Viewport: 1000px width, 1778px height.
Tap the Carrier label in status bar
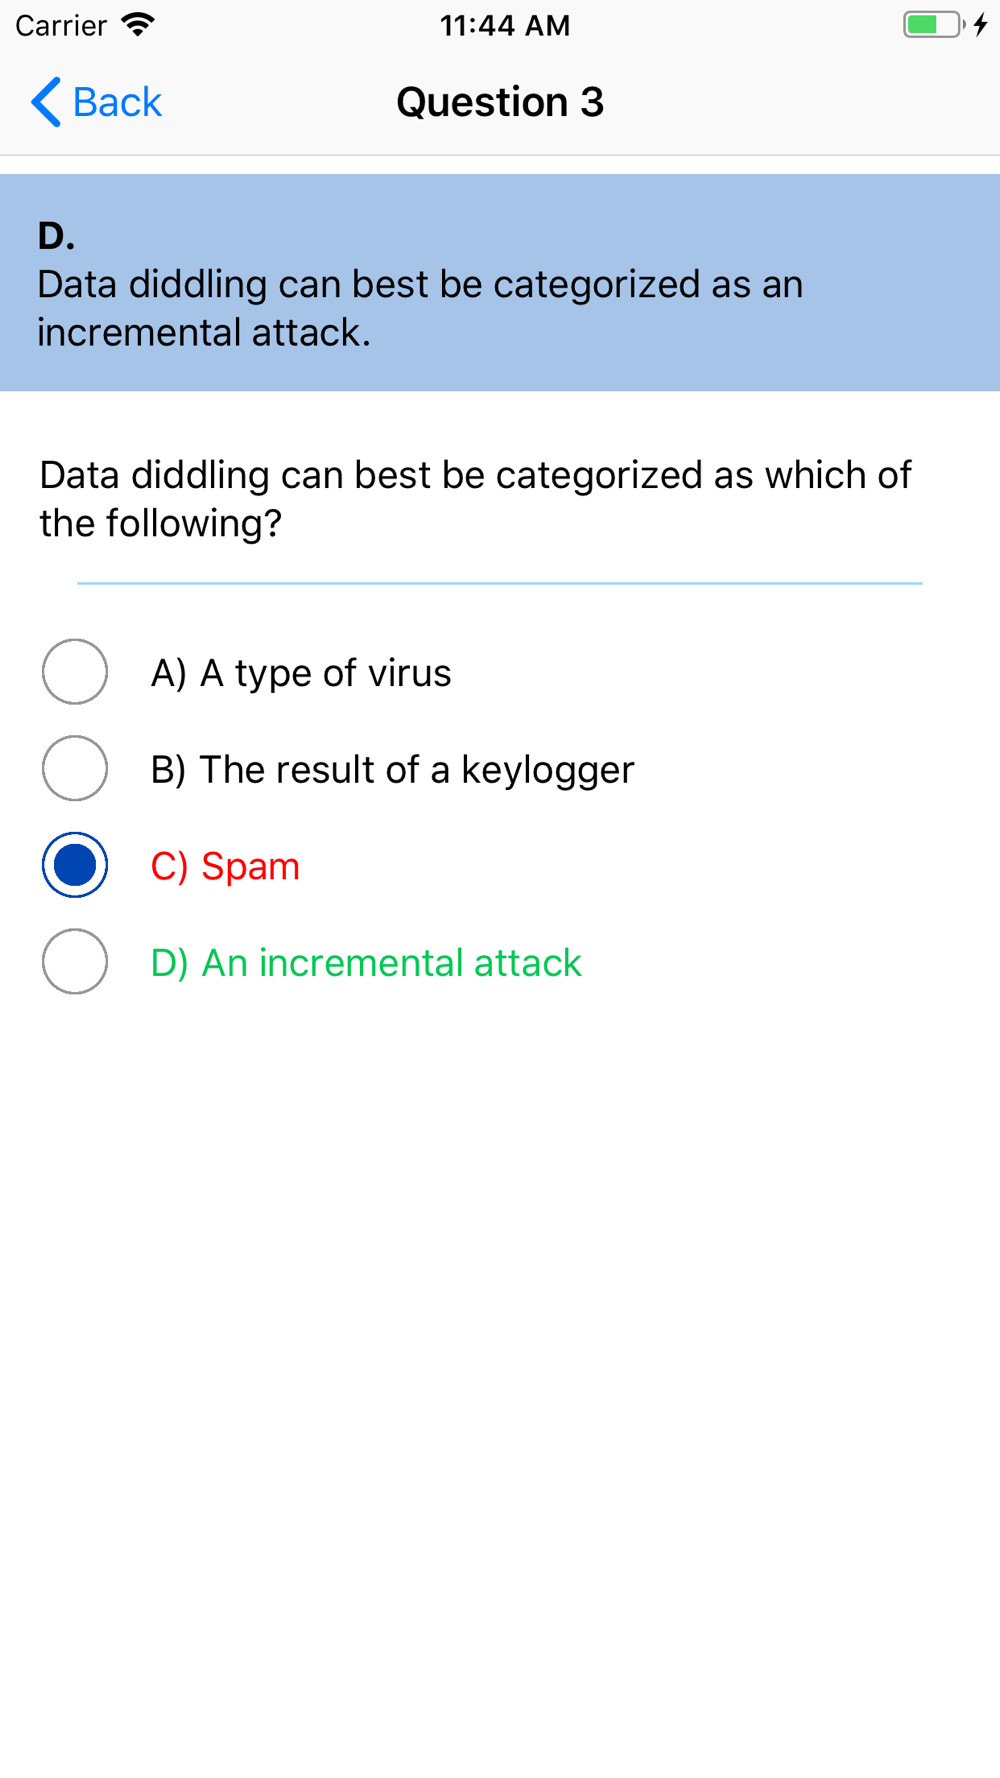(x=61, y=25)
